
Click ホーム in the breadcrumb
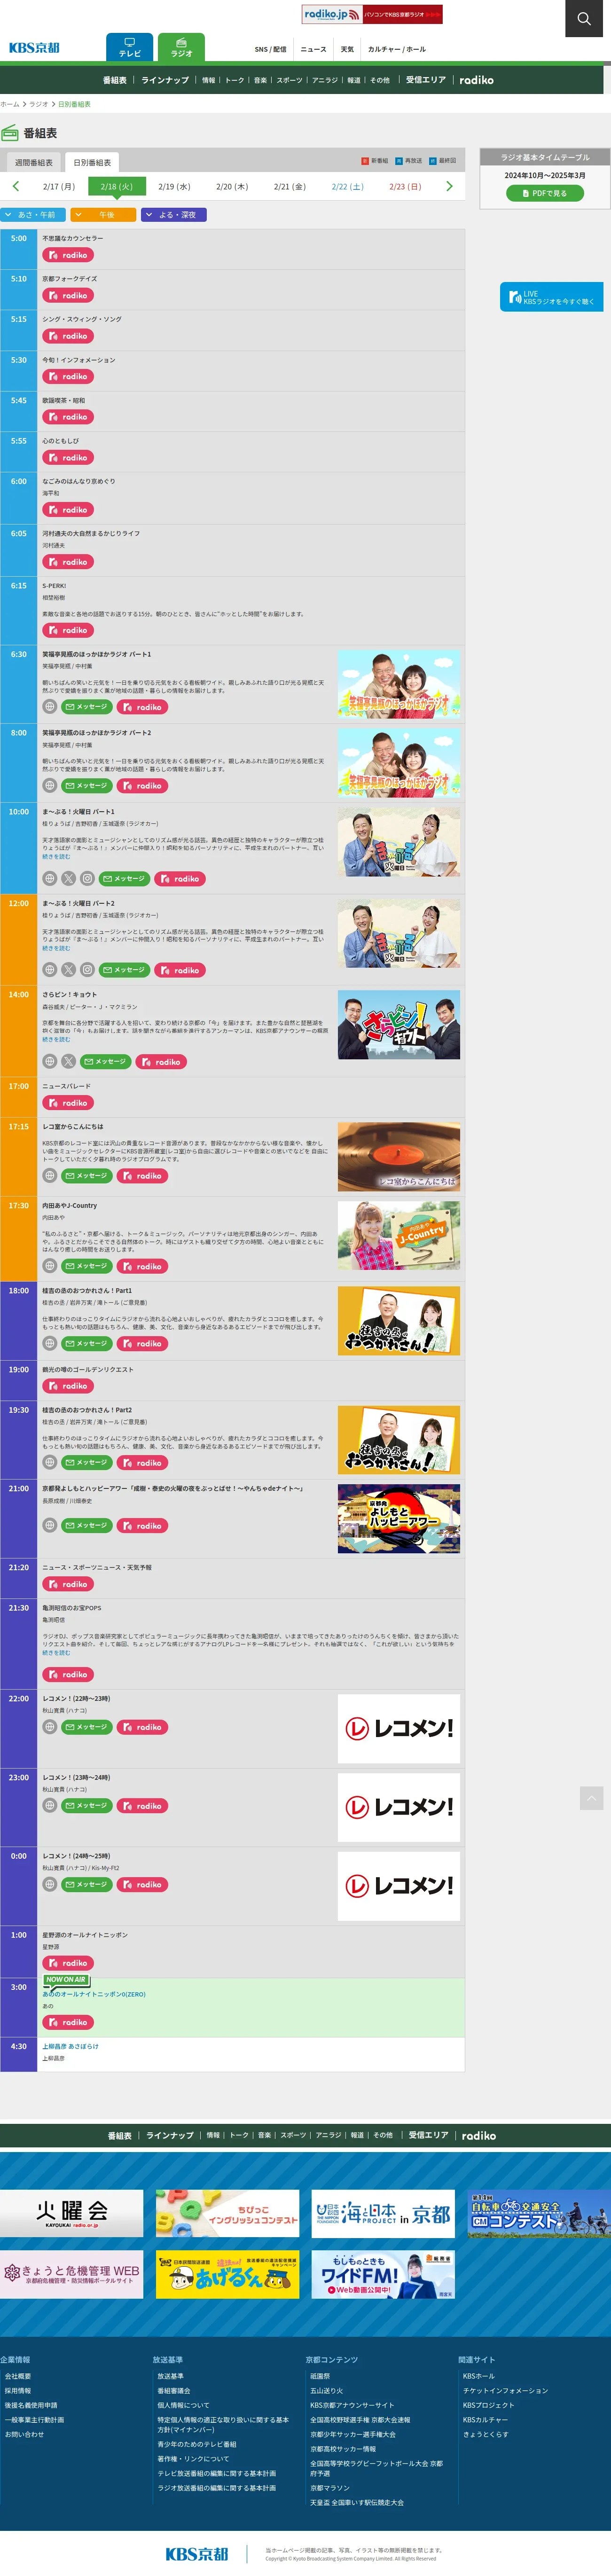(10, 104)
